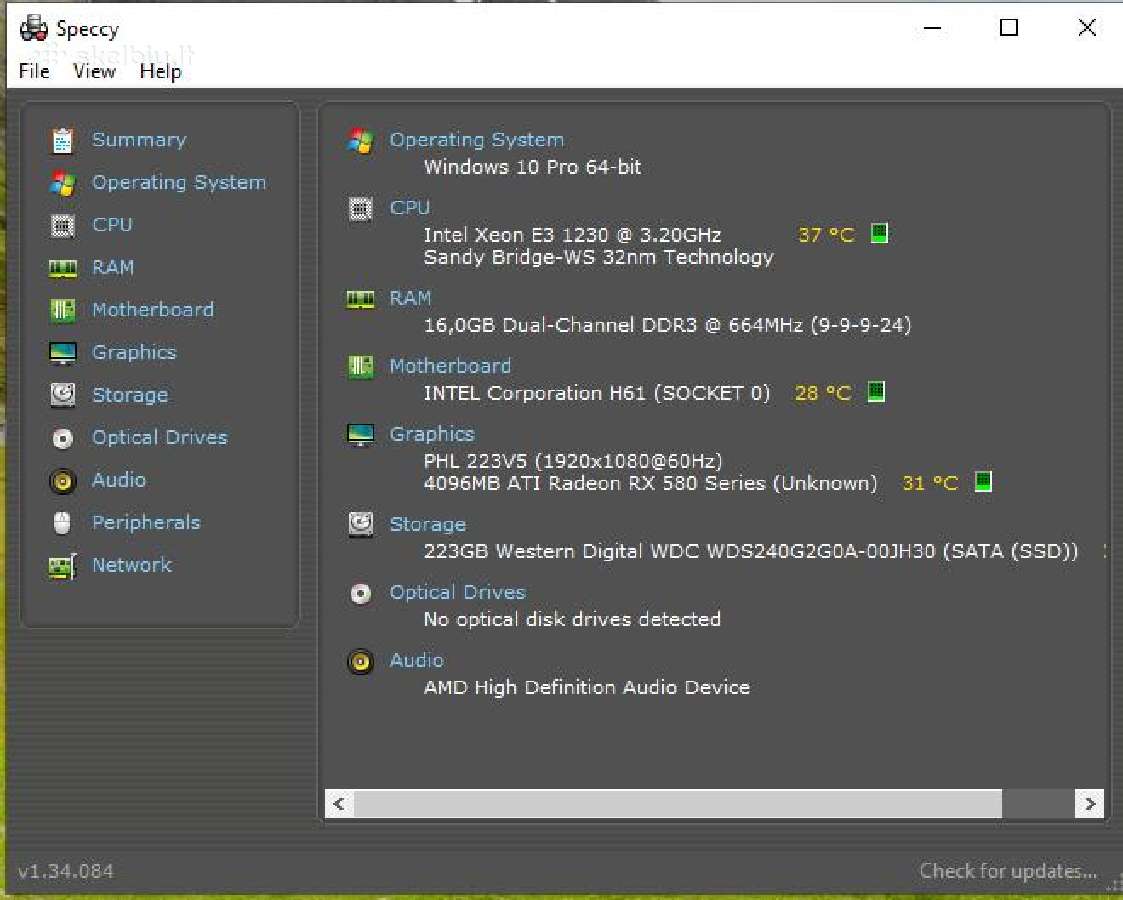
Task: Click the Motherboard icon in summary panel
Action: [x=360, y=367]
